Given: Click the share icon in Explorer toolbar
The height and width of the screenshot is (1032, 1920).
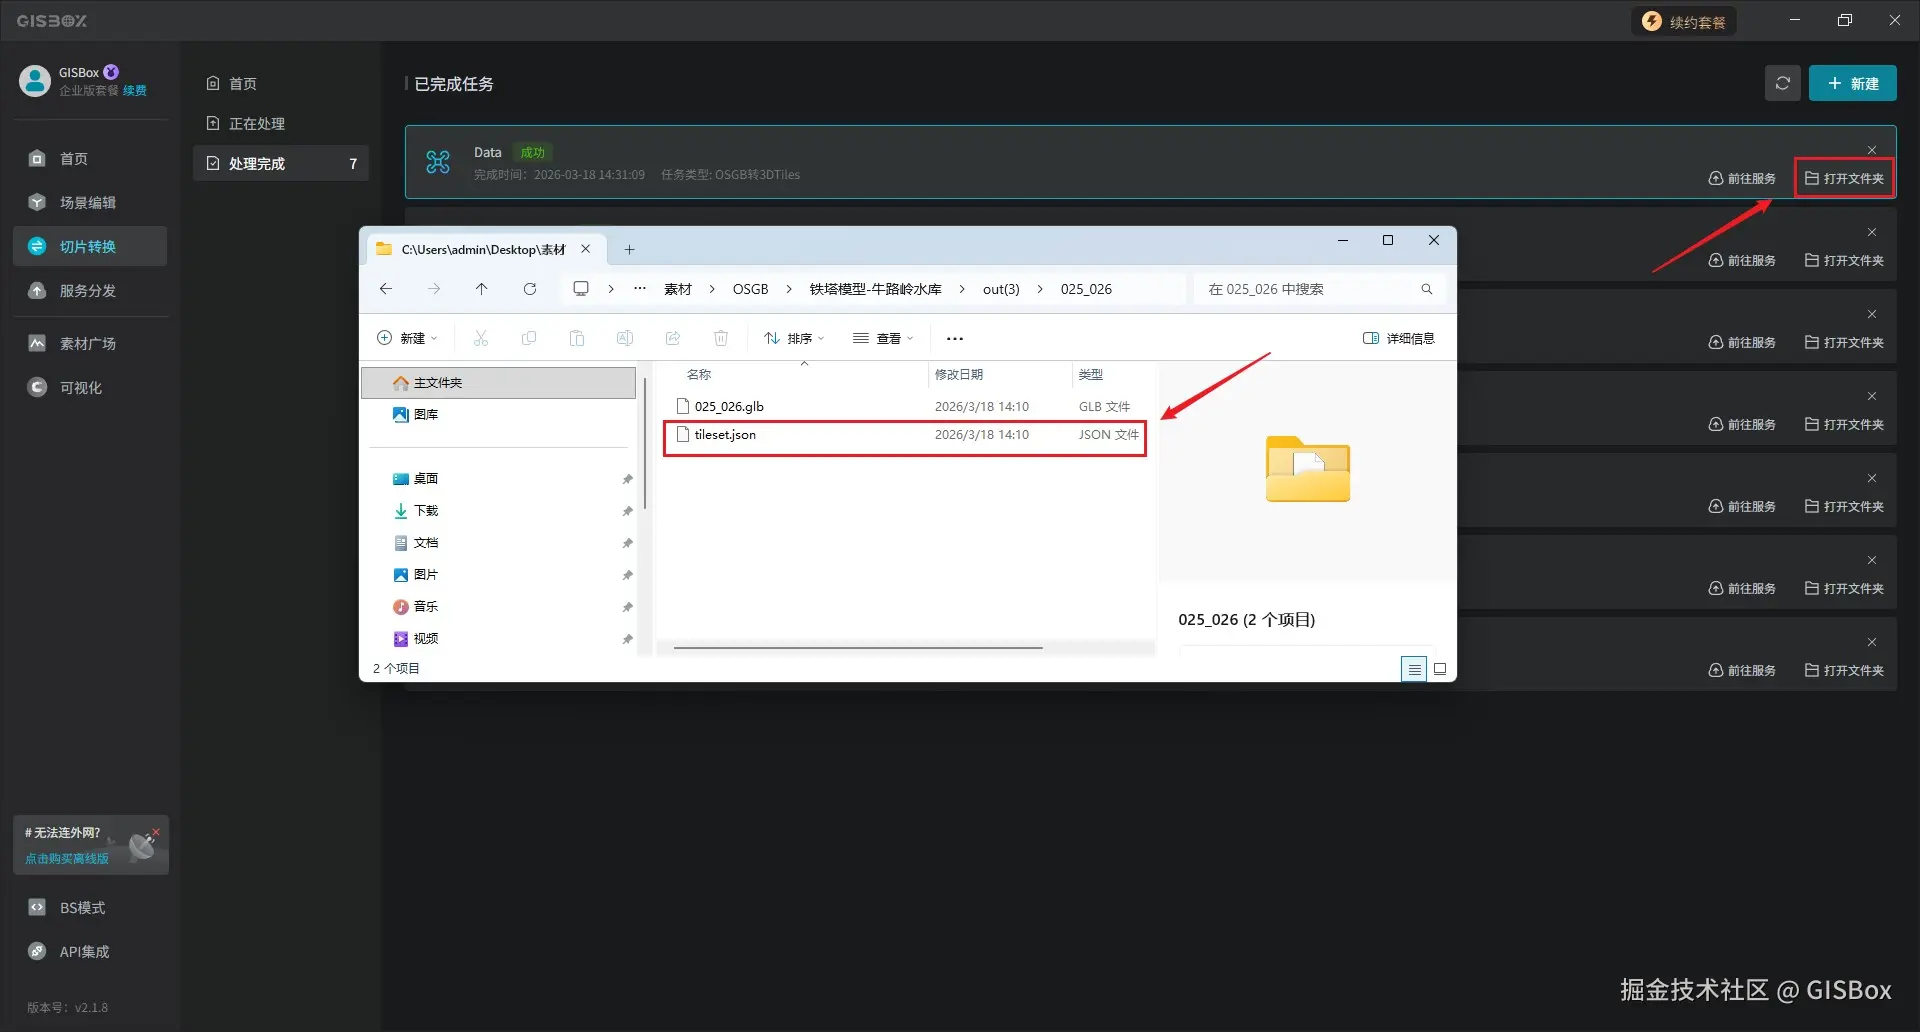Looking at the screenshot, I should click(x=673, y=339).
